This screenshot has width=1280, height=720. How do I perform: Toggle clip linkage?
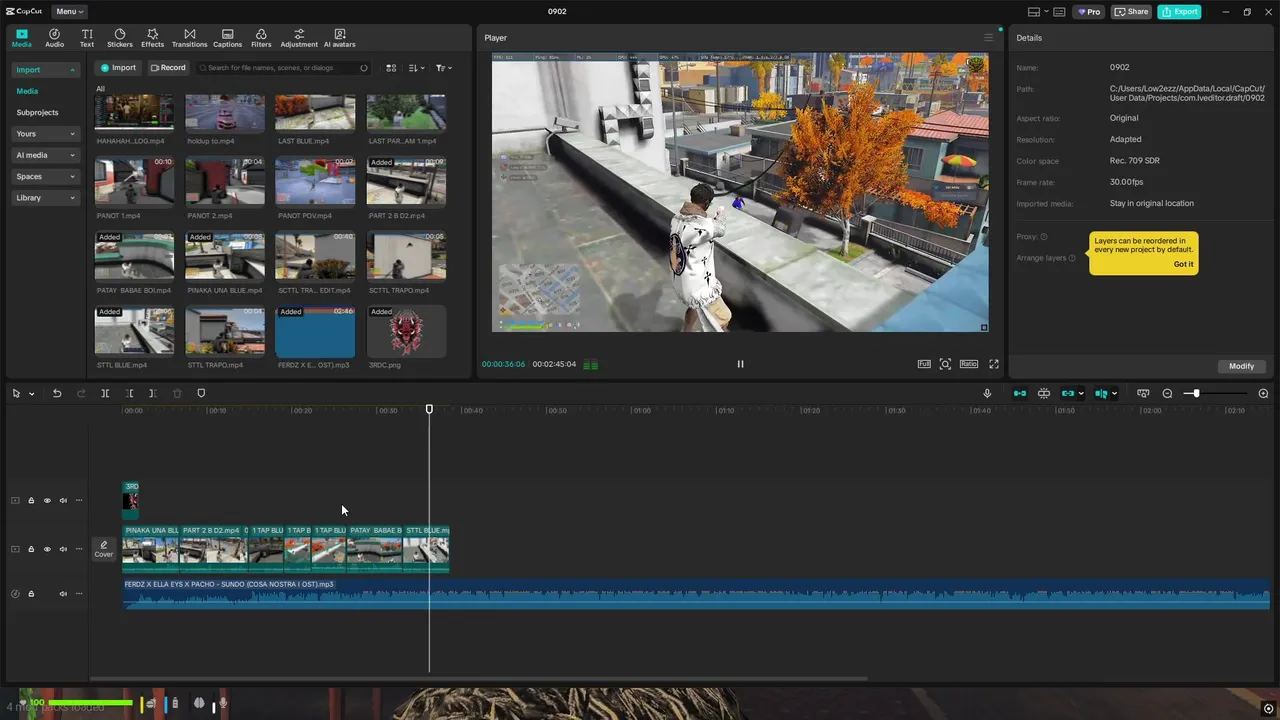[1068, 394]
